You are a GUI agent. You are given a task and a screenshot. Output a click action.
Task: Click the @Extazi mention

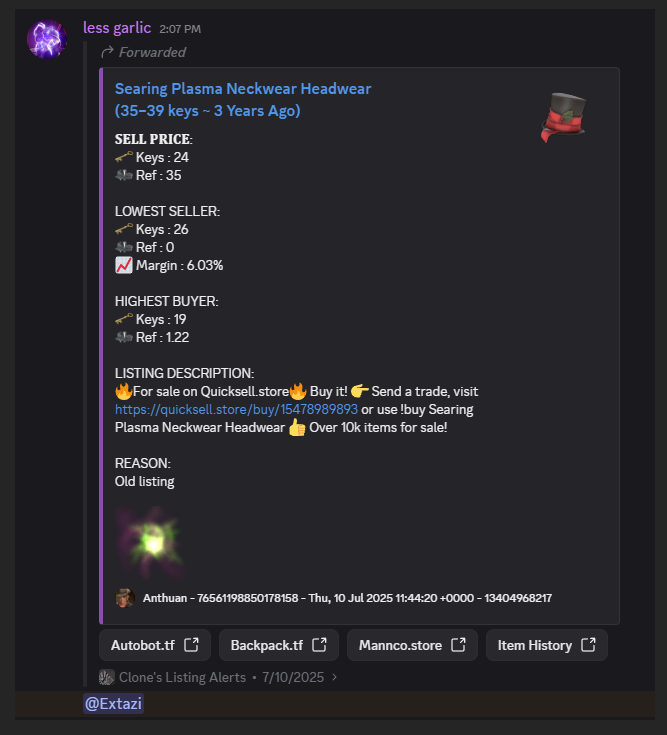(113, 704)
